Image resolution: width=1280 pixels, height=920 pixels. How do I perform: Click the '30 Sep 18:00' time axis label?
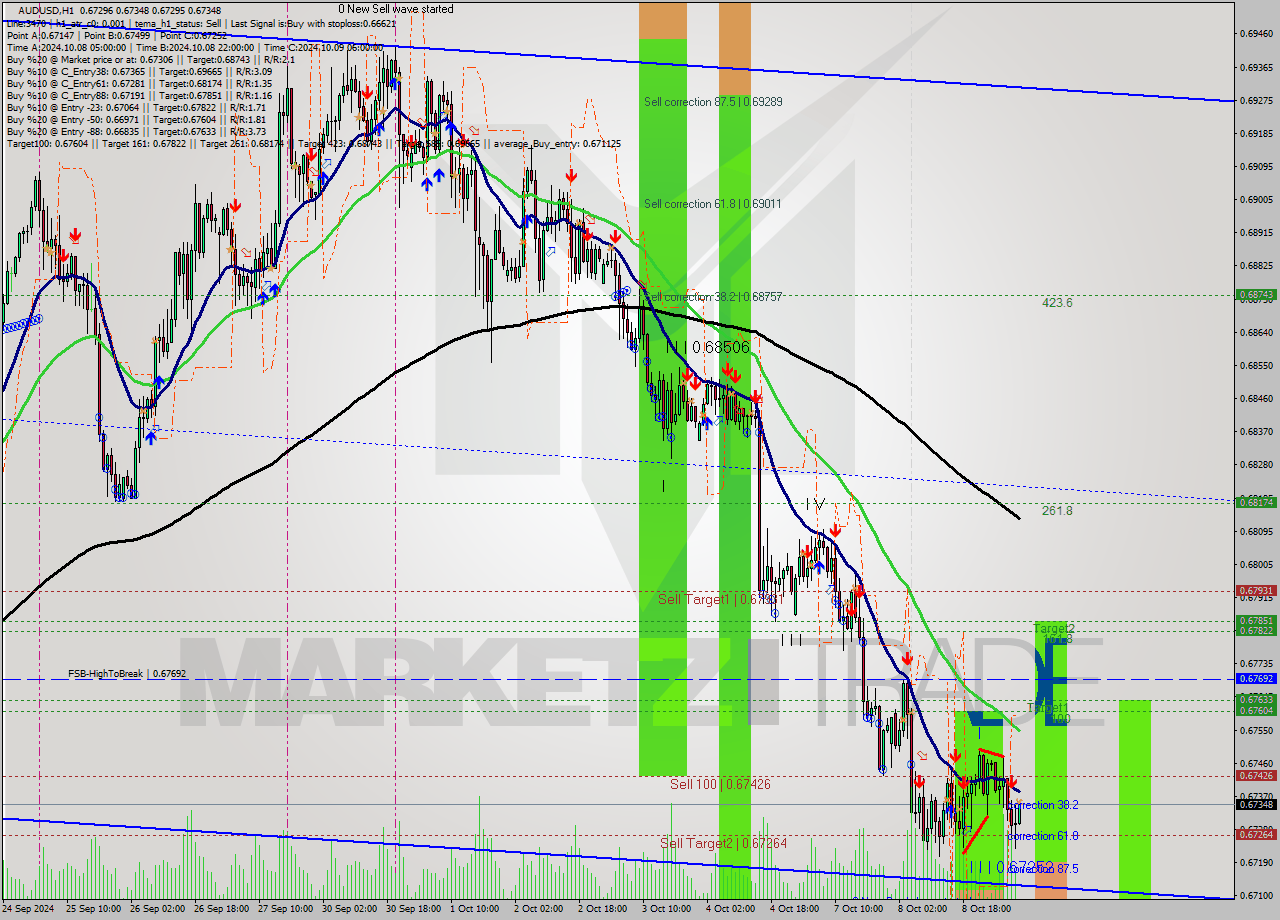point(414,910)
